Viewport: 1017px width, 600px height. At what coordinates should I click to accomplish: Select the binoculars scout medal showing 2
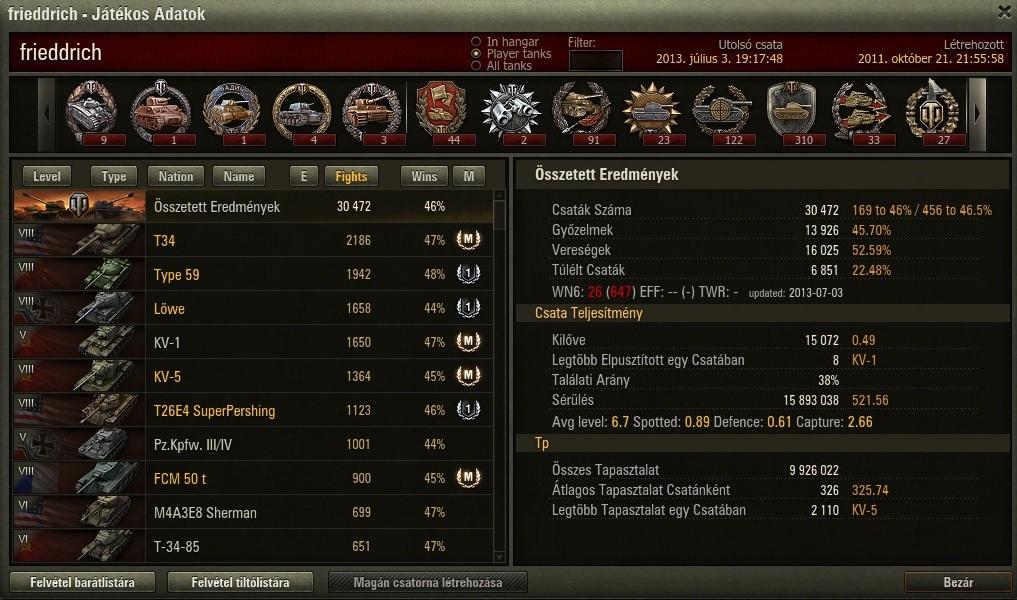[511, 112]
